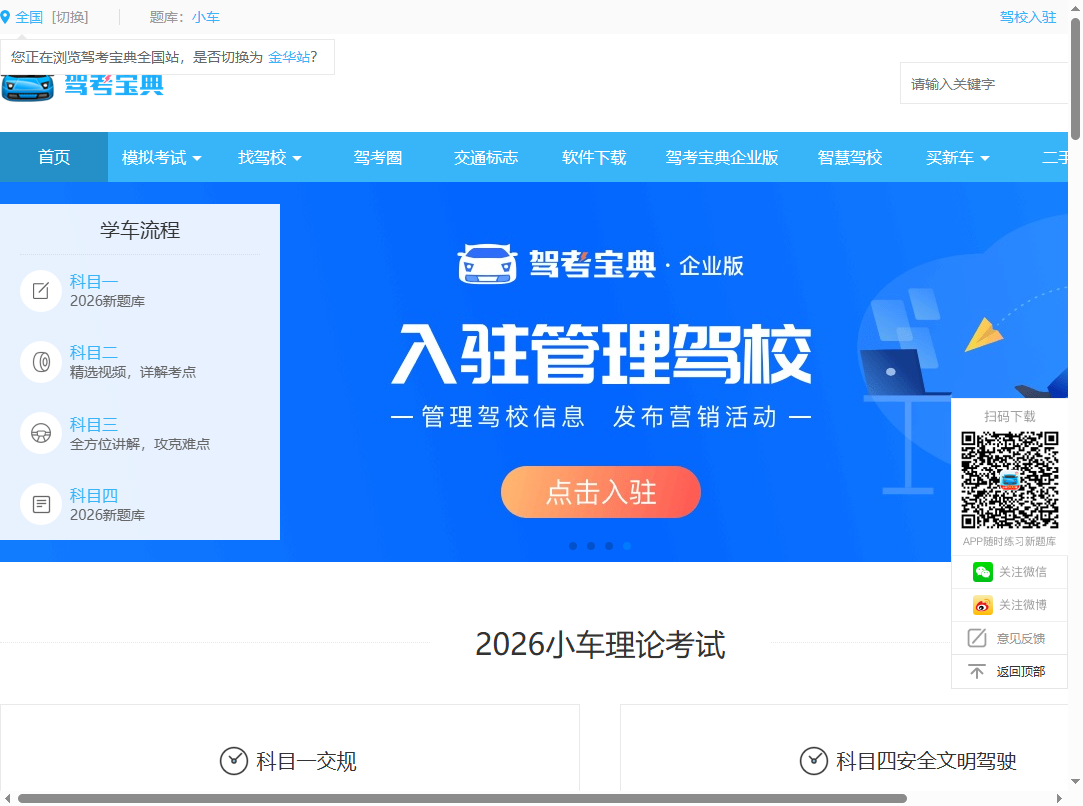This screenshot has width=1083, height=806.
Task: Click the vertical scrollbar down arrow
Action: [1075, 782]
